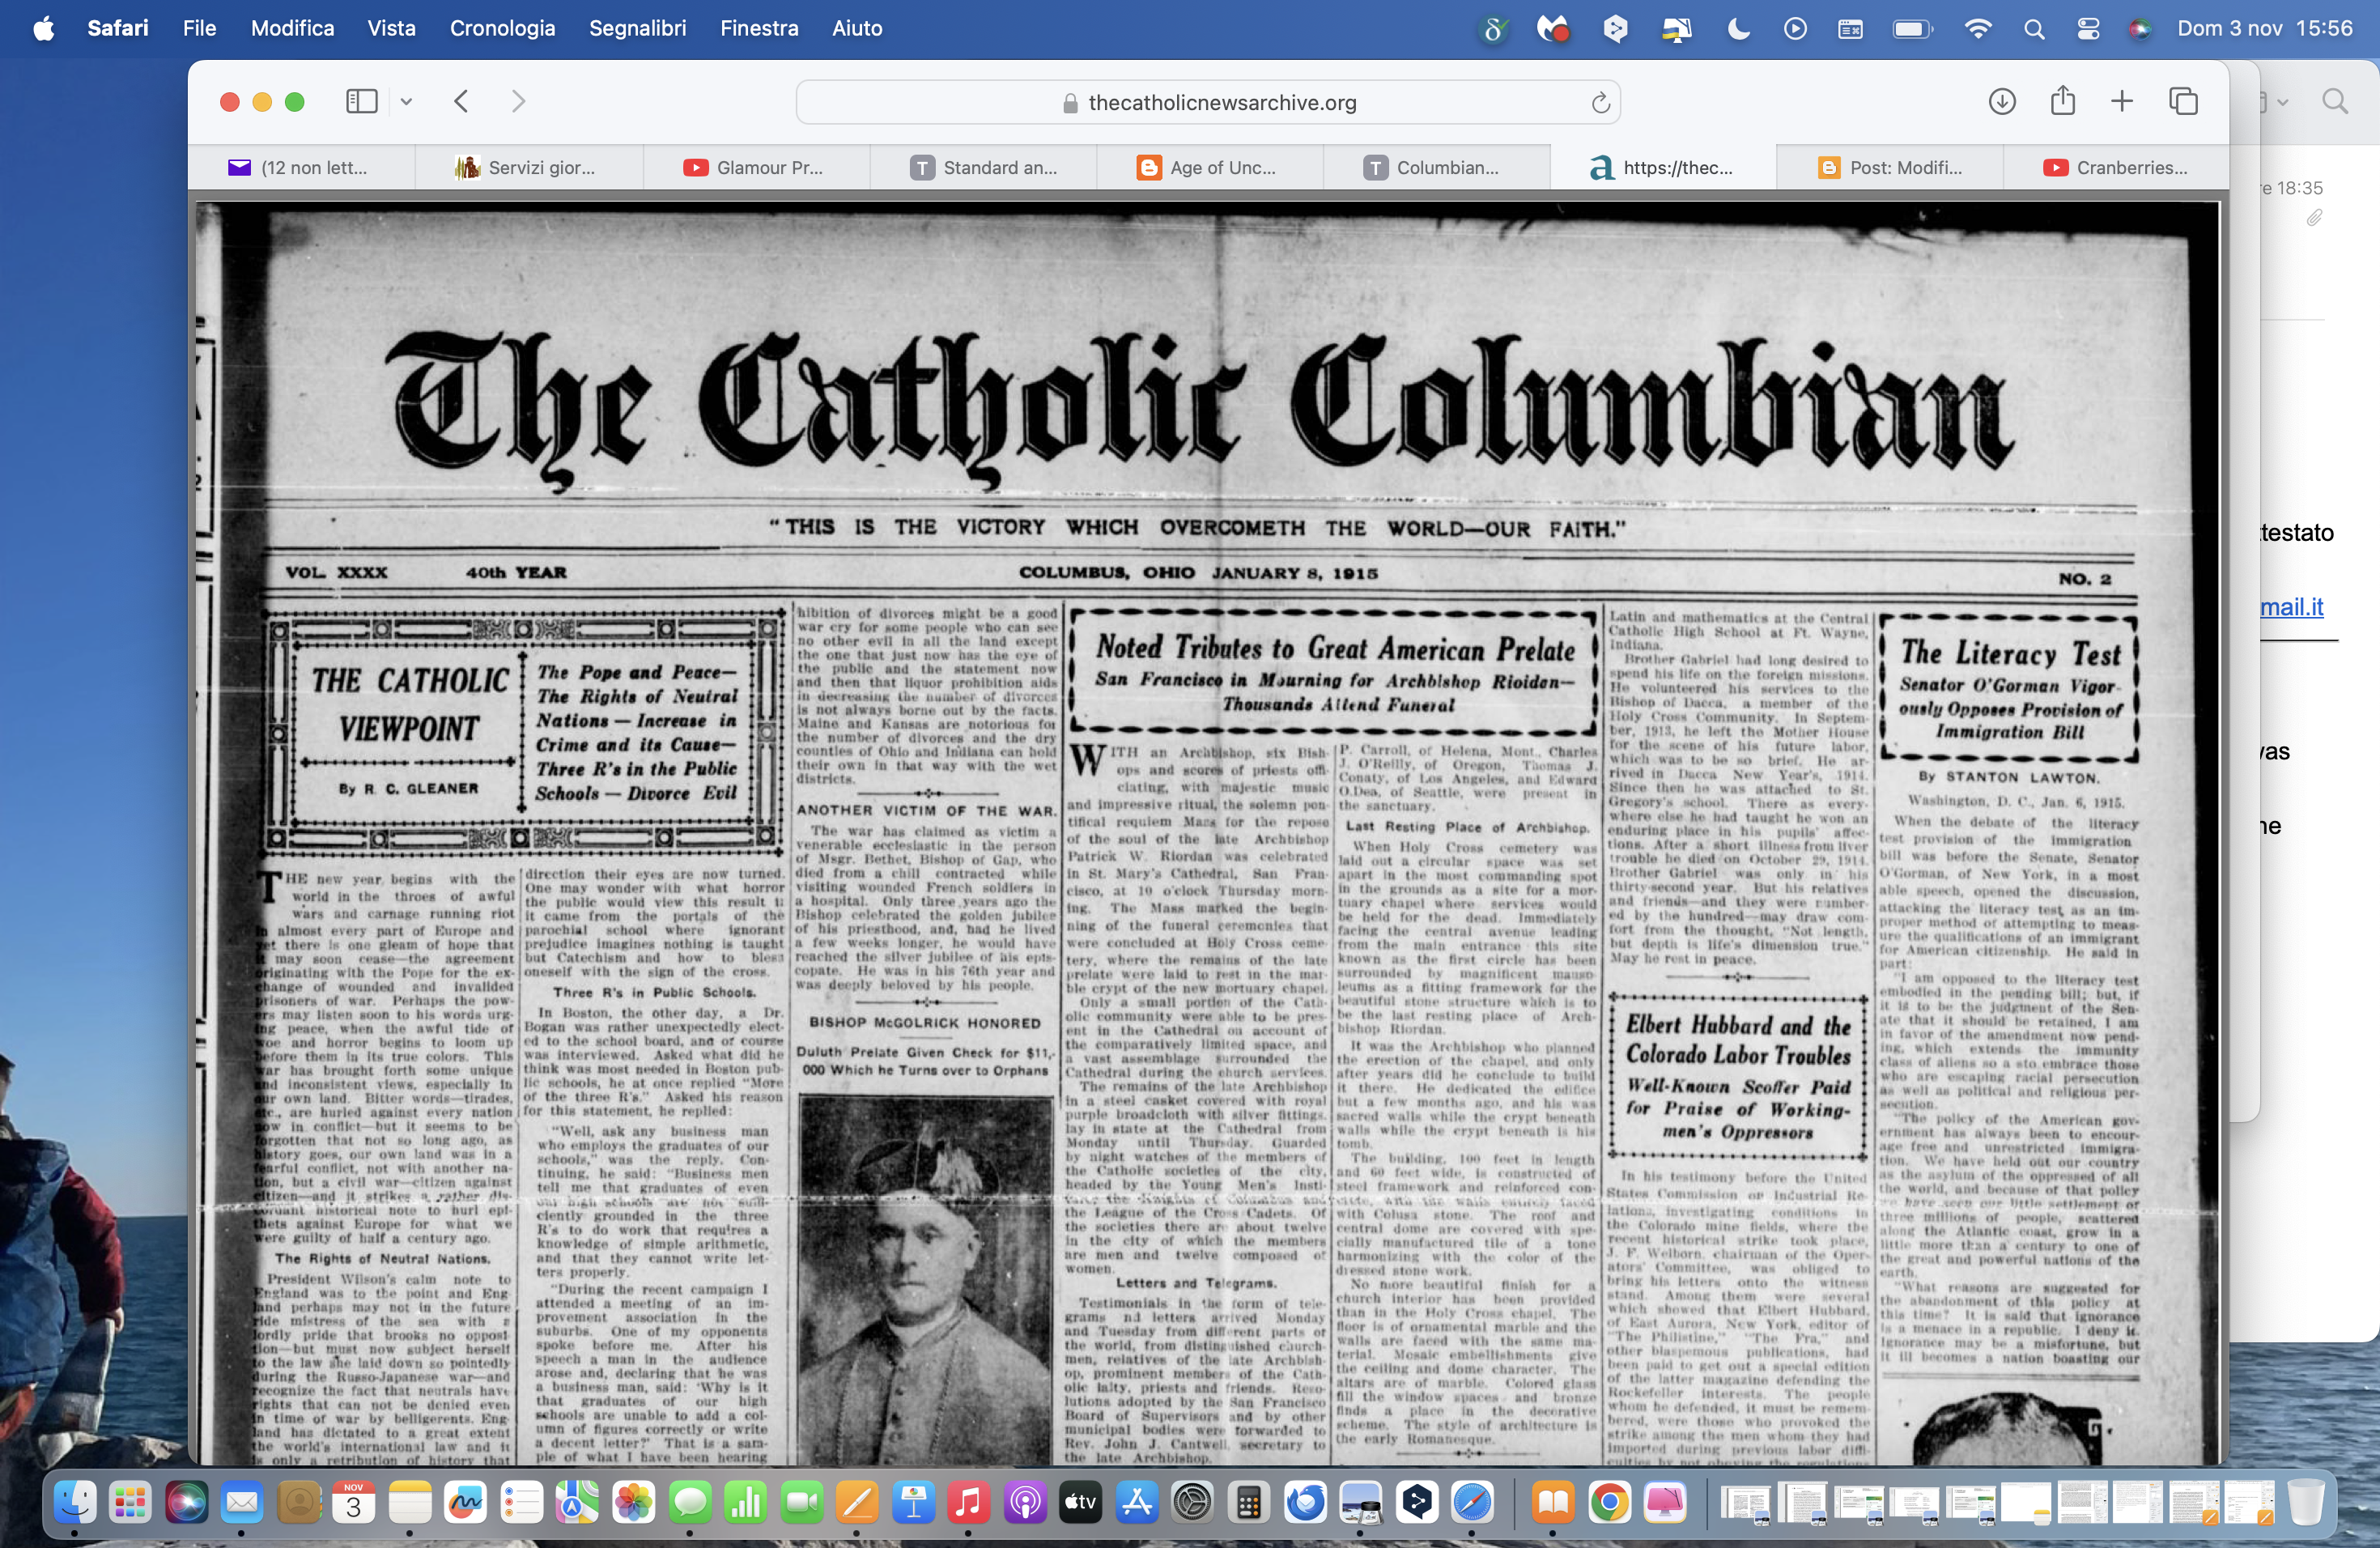2380x1548 pixels.
Task: Open Control Center toggles icon in menu bar
Action: pyautogui.click(x=2088, y=28)
